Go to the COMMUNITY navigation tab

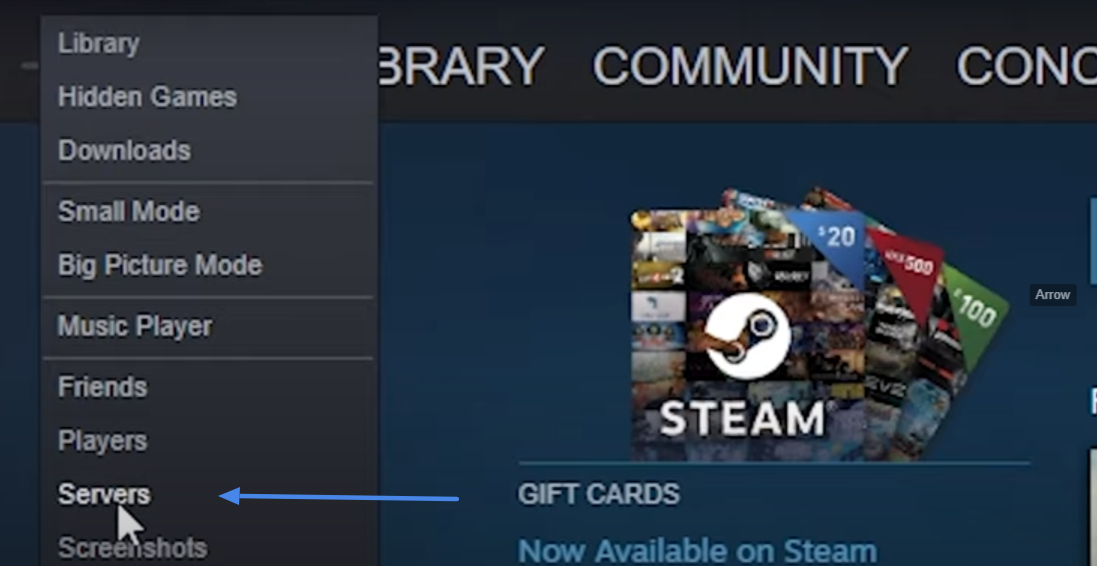coord(750,66)
